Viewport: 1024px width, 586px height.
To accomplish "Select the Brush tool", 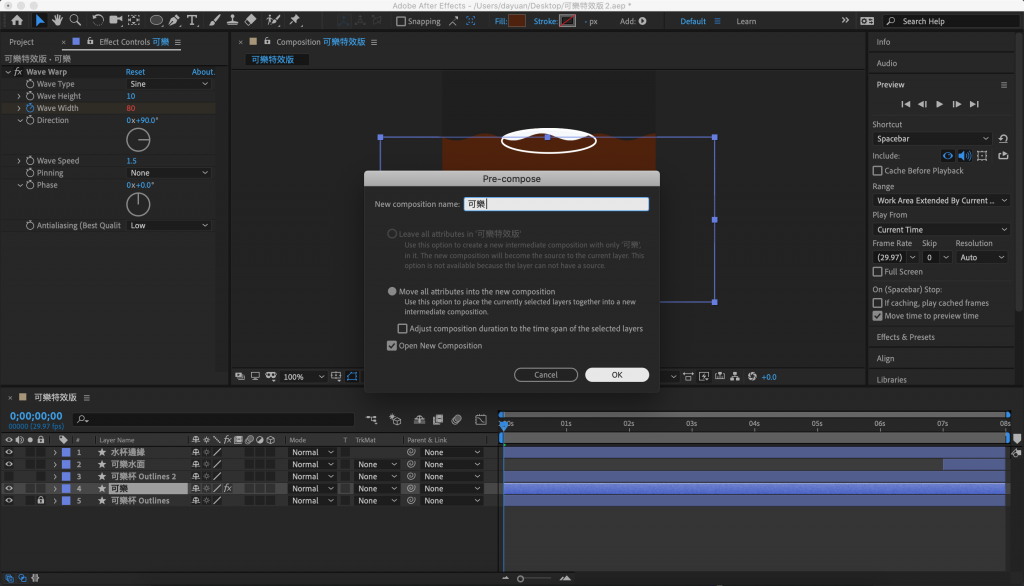I will (x=214, y=20).
